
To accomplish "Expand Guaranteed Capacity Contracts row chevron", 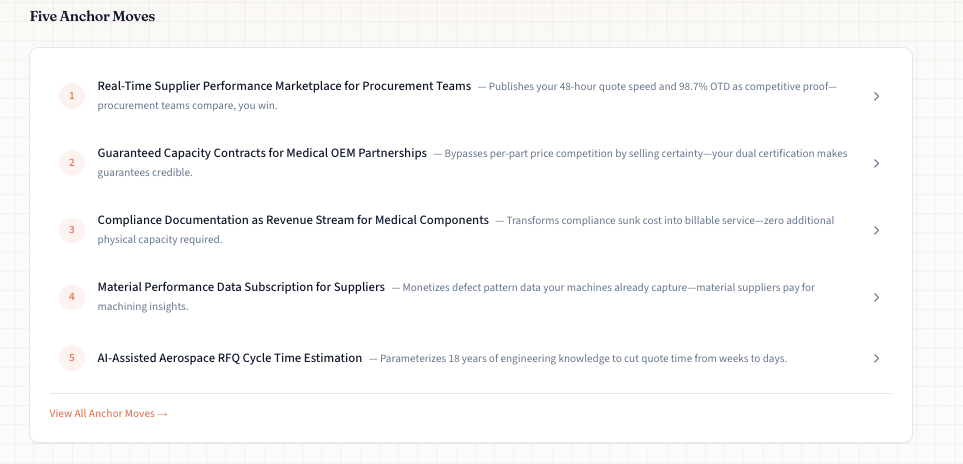I will [876, 163].
